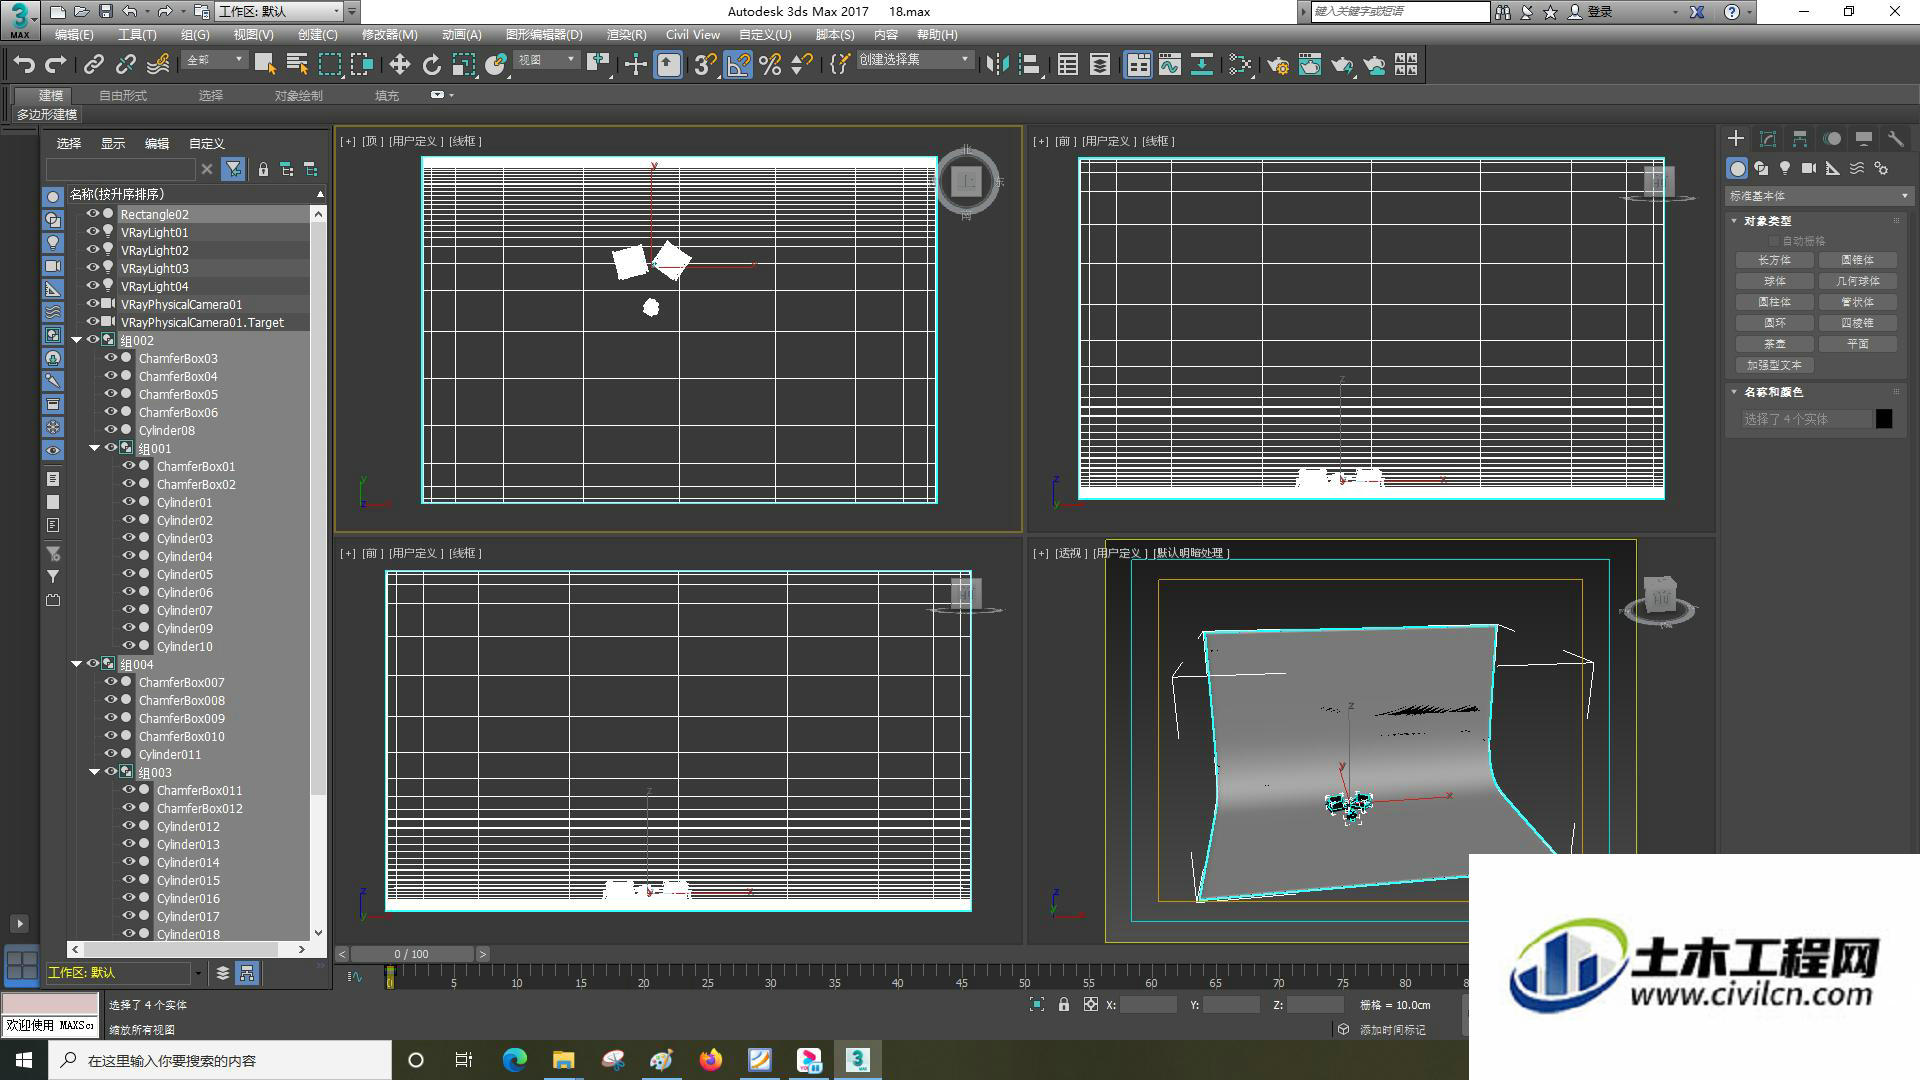Viewport: 1920px width, 1080px height.
Task: Open the 编辑(E) menu
Action: (x=74, y=35)
